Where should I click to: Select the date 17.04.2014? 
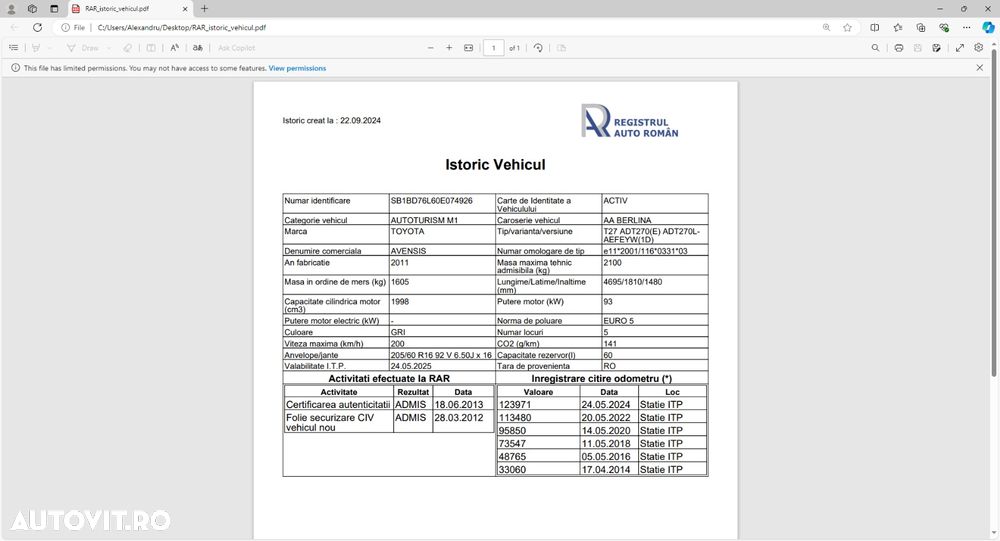pos(606,470)
